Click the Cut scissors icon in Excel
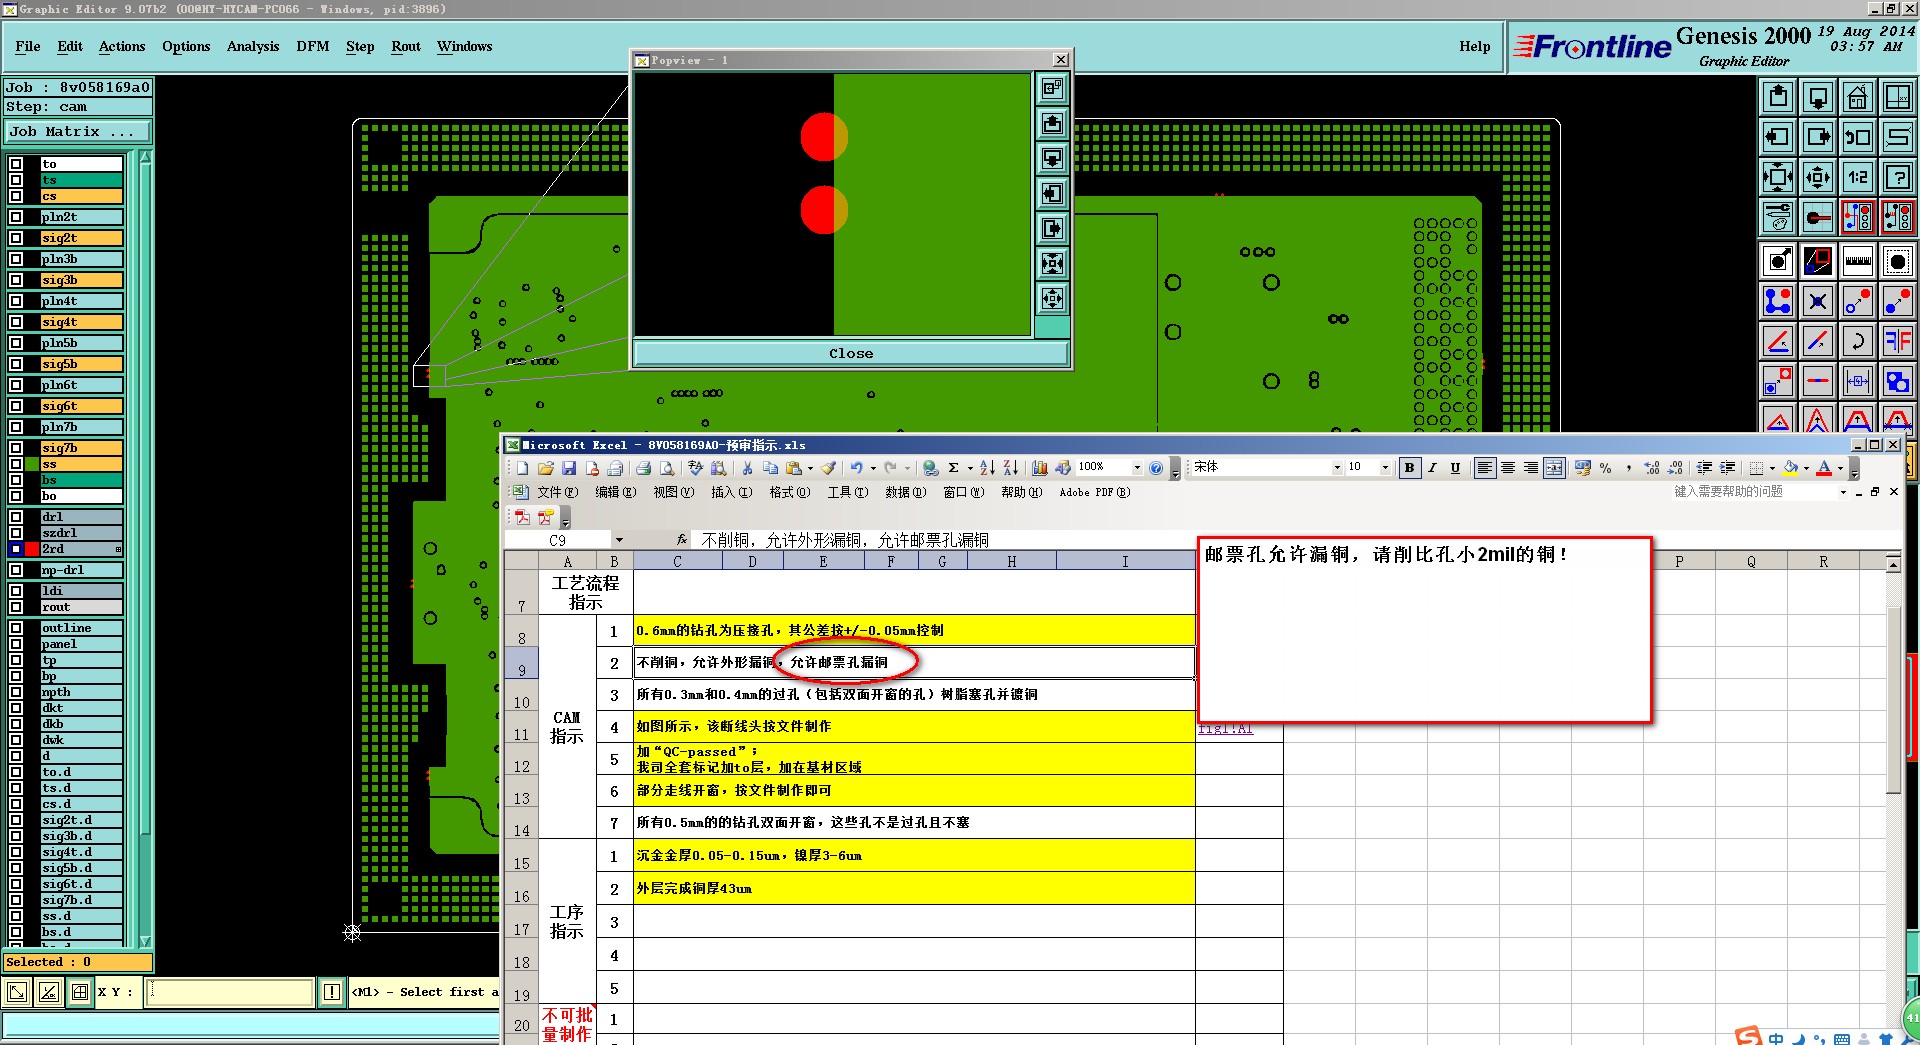Viewport: 1920px width, 1045px height. 747,467
